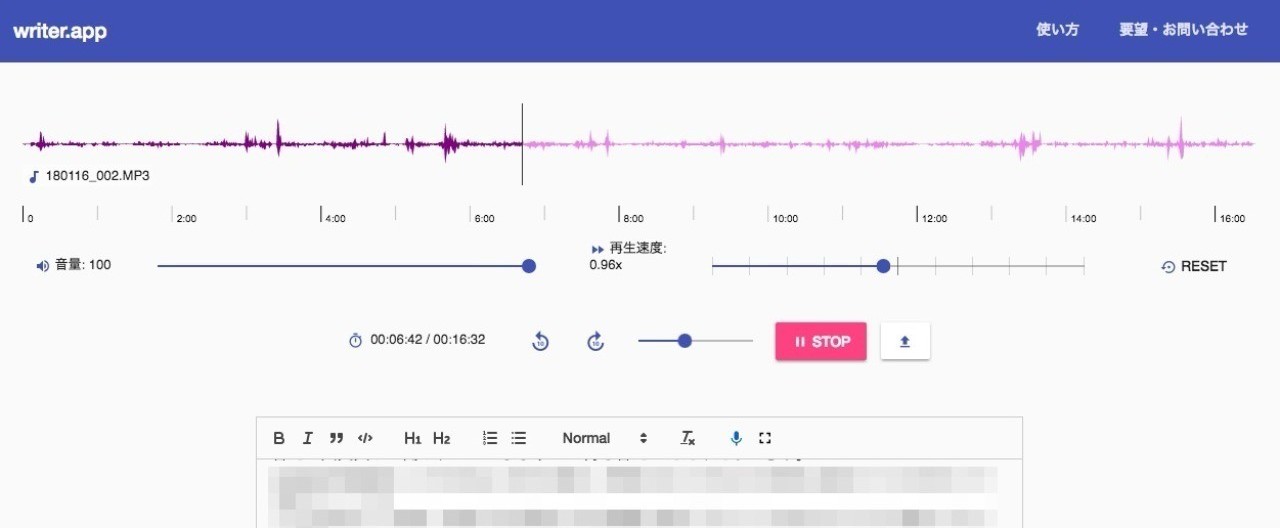Enter fullscreen editor mode
Viewport: 1280px width, 528px height.
pos(765,438)
